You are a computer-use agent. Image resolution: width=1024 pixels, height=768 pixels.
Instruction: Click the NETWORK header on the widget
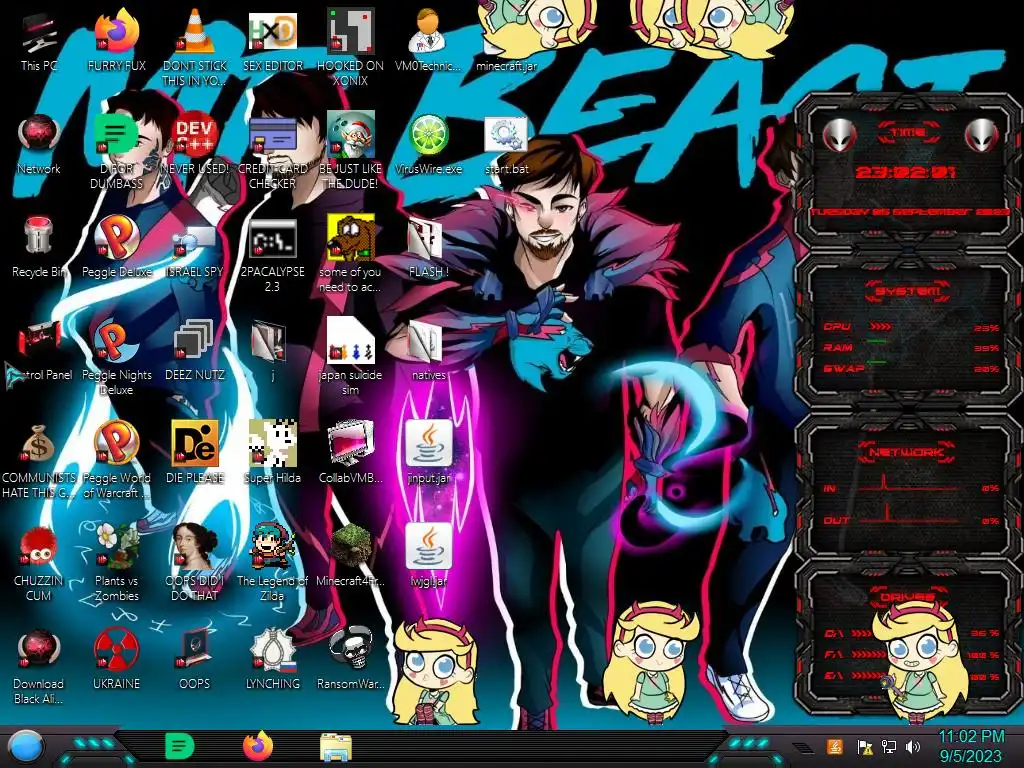click(x=908, y=452)
